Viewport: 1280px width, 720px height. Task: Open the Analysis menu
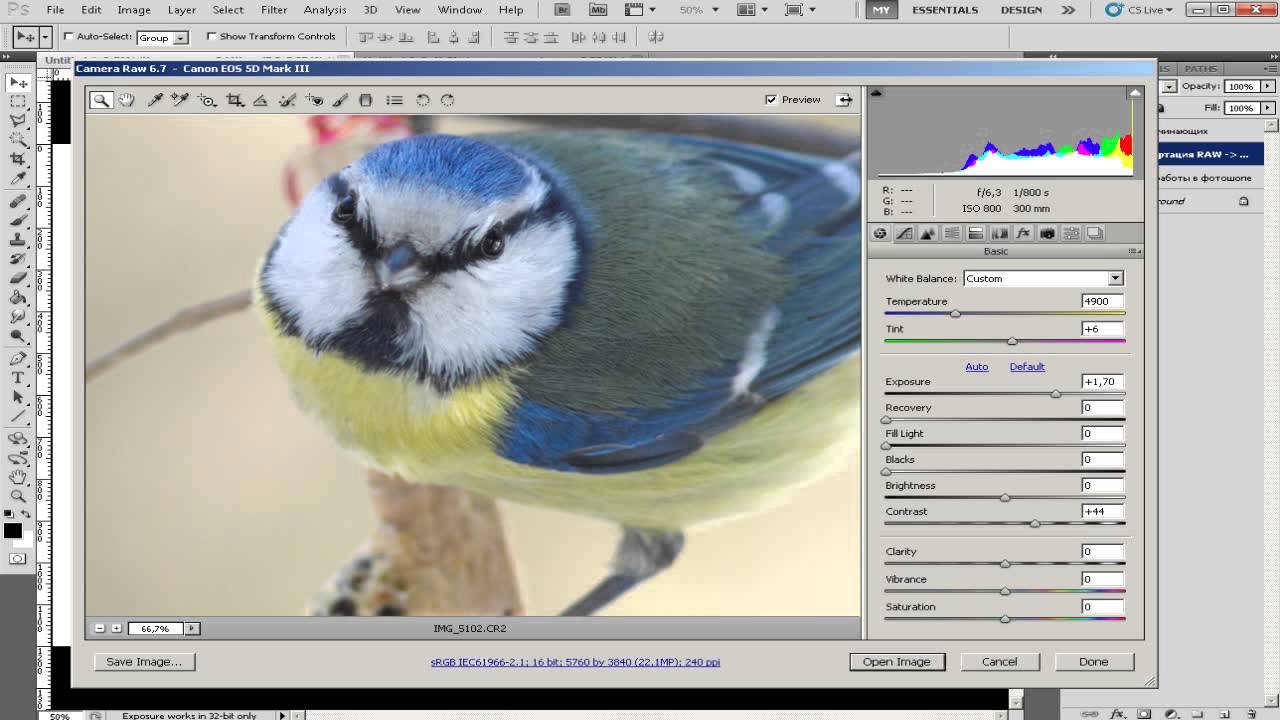325,10
